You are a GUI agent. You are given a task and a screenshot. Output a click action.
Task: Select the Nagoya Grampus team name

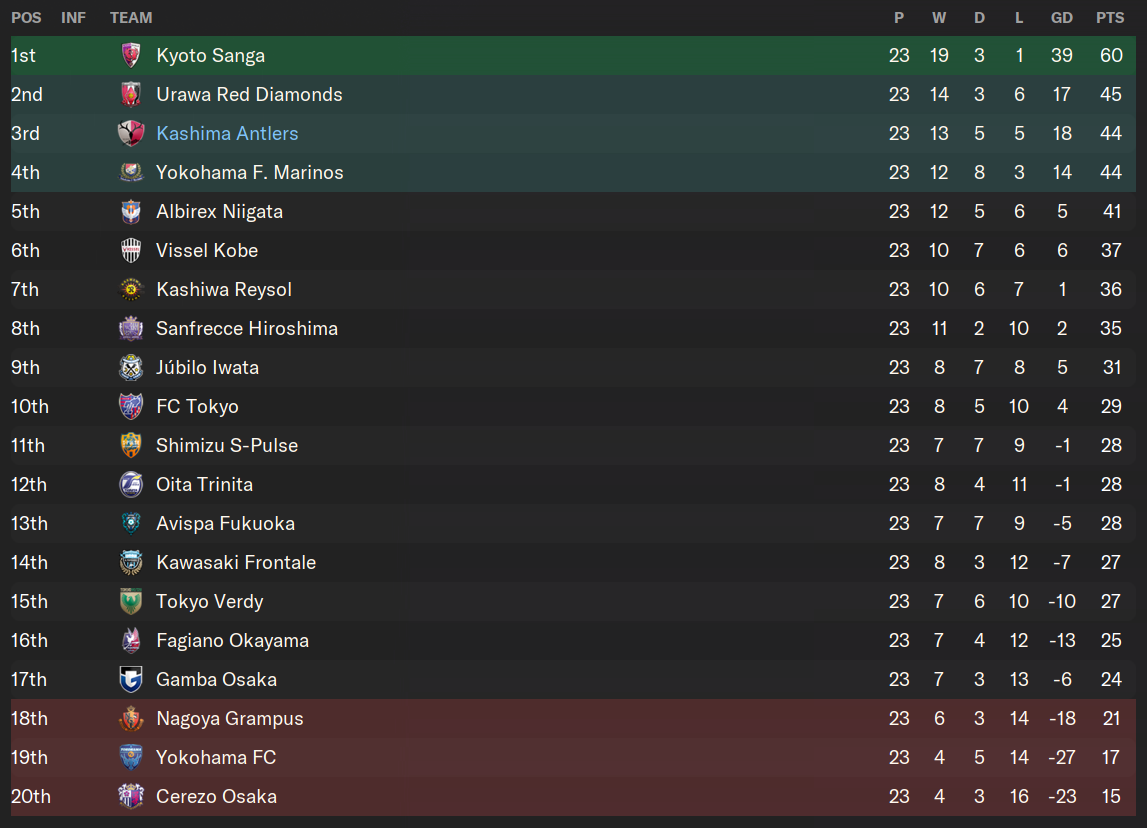[x=230, y=718]
